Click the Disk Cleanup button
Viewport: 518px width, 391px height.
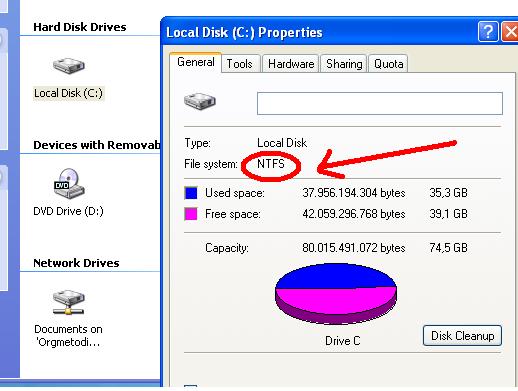[462, 336]
